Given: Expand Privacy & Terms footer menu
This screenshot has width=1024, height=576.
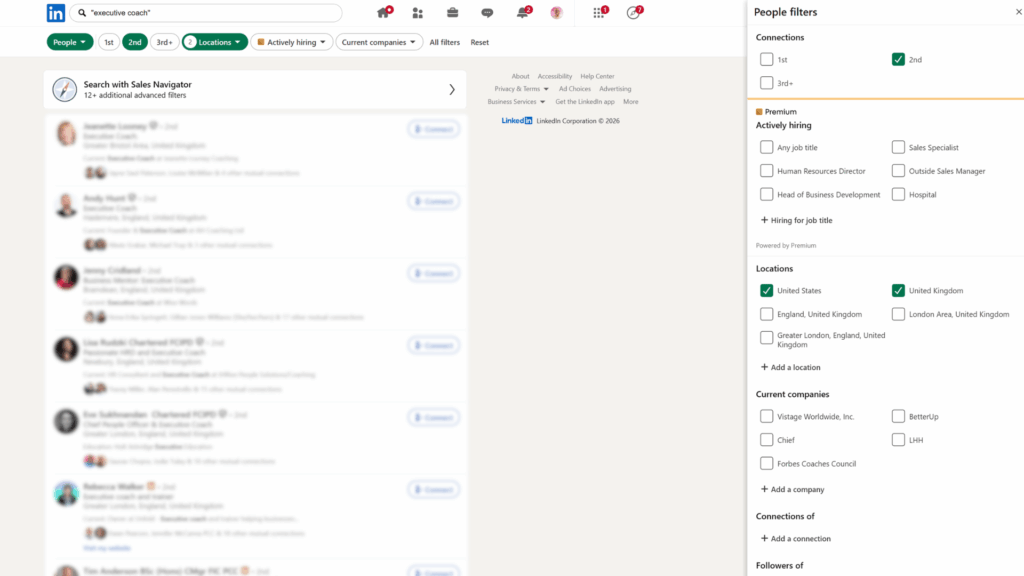Looking at the screenshot, I should click(x=521, y=89).
